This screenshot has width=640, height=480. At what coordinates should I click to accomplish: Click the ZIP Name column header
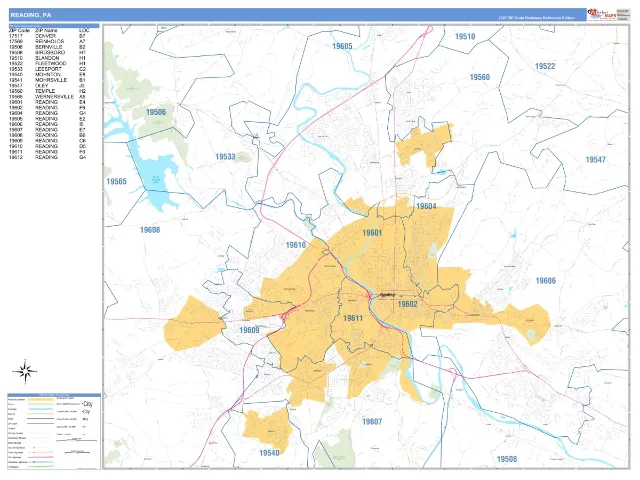coord(46,31)
